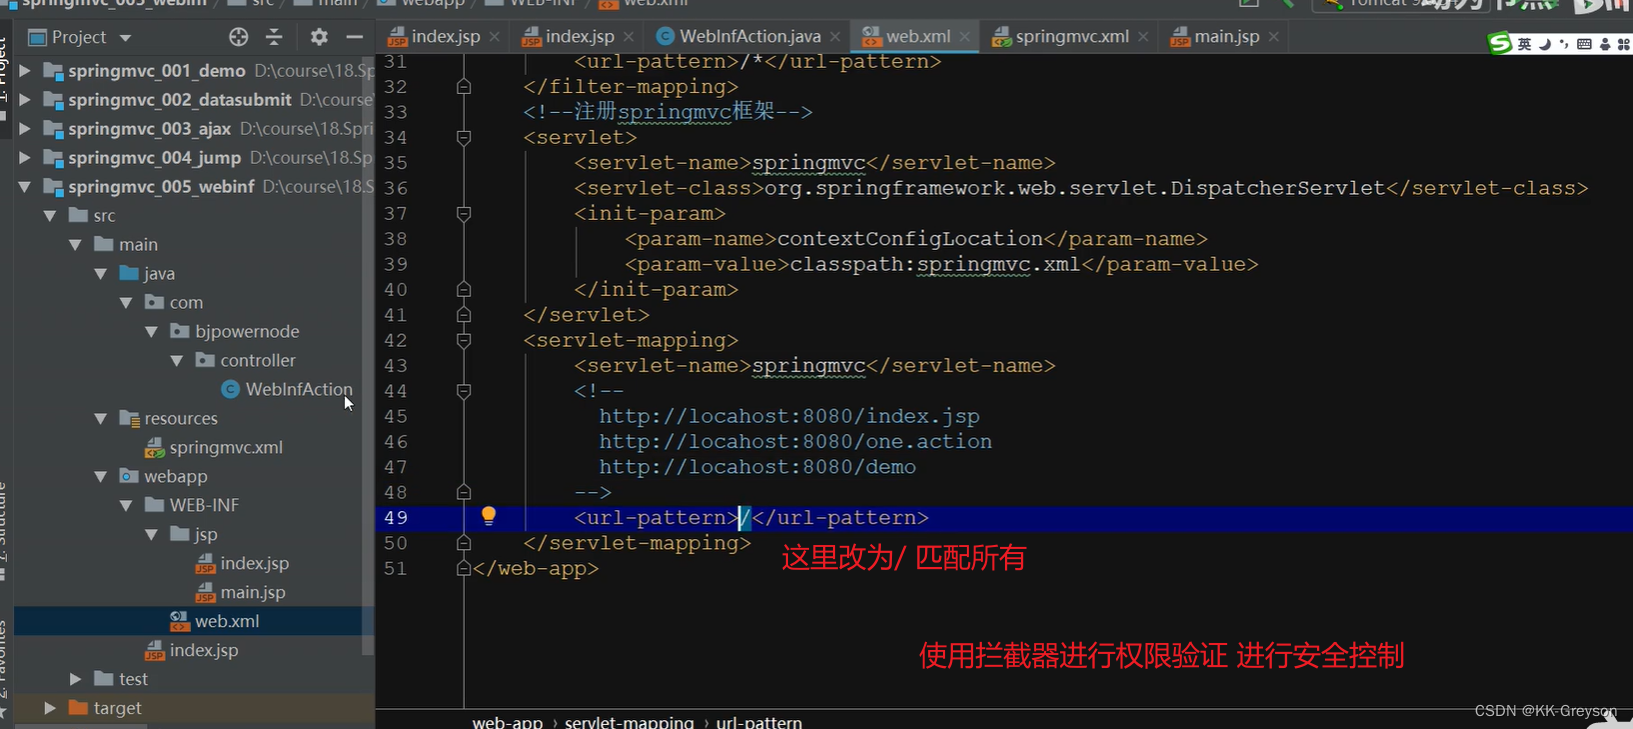Expand the springmvc_003_ajax module
The height and width of the screenshot is (729, 1633).
(x=25, y=129)
